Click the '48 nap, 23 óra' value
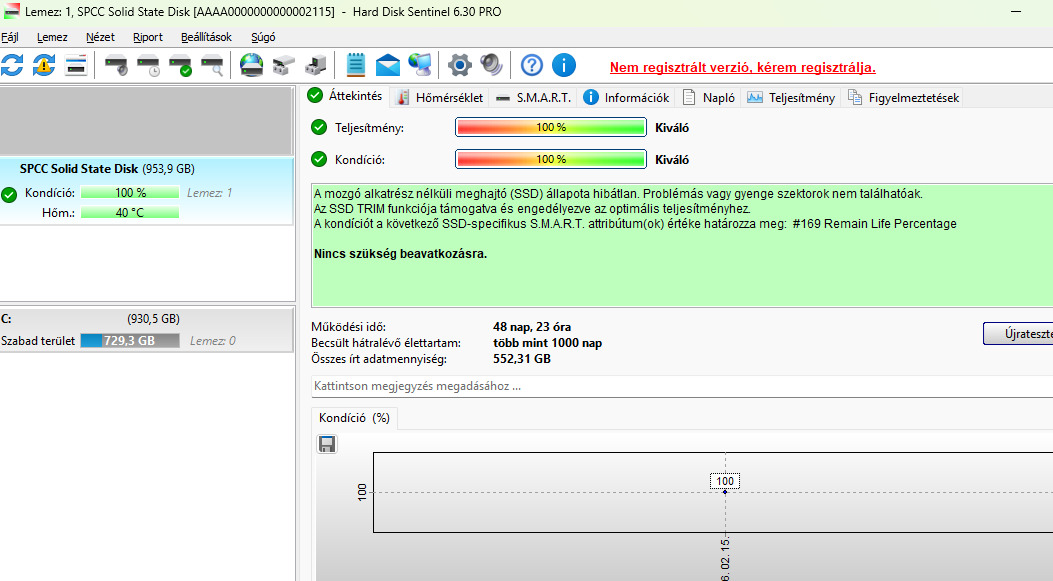The height and width of the screenshot is (581, 1053). (x=532, y=327)
